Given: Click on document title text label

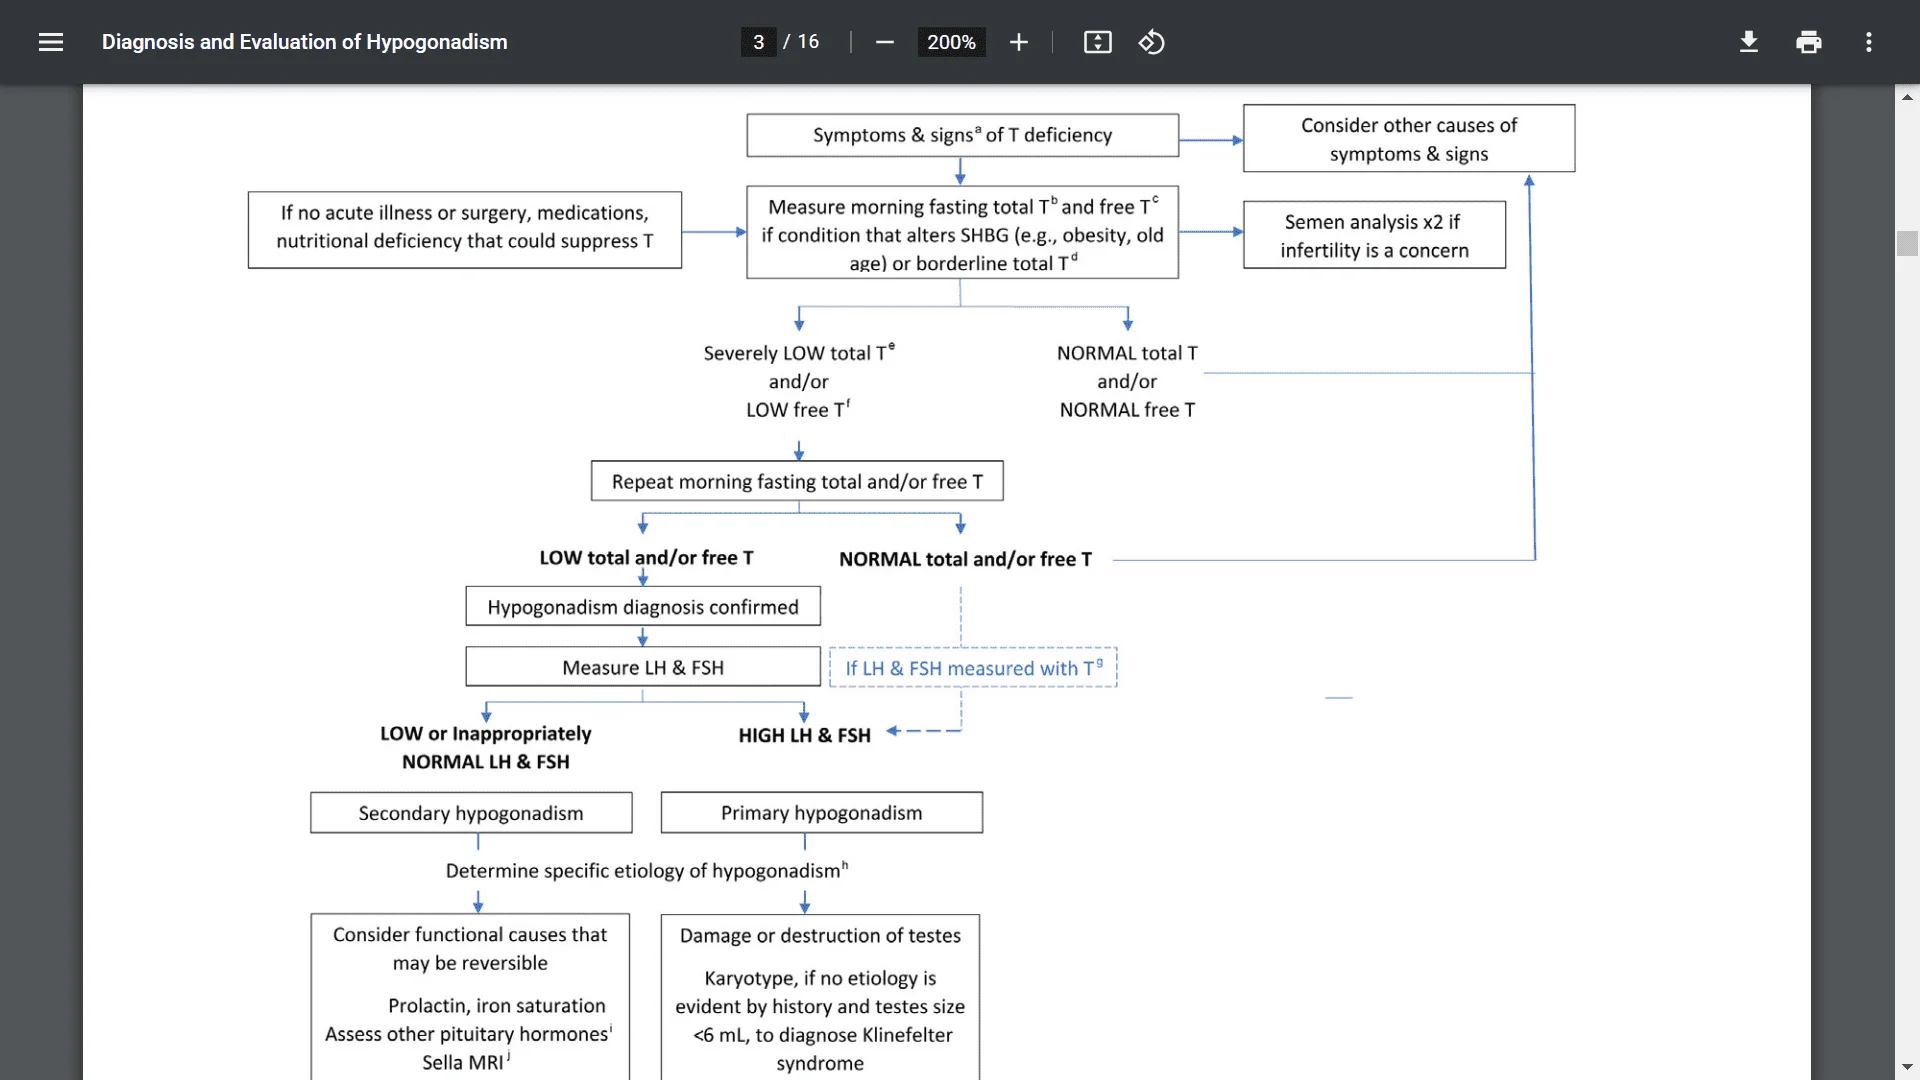Looking at the screenshot, I should tap(305, 41).
